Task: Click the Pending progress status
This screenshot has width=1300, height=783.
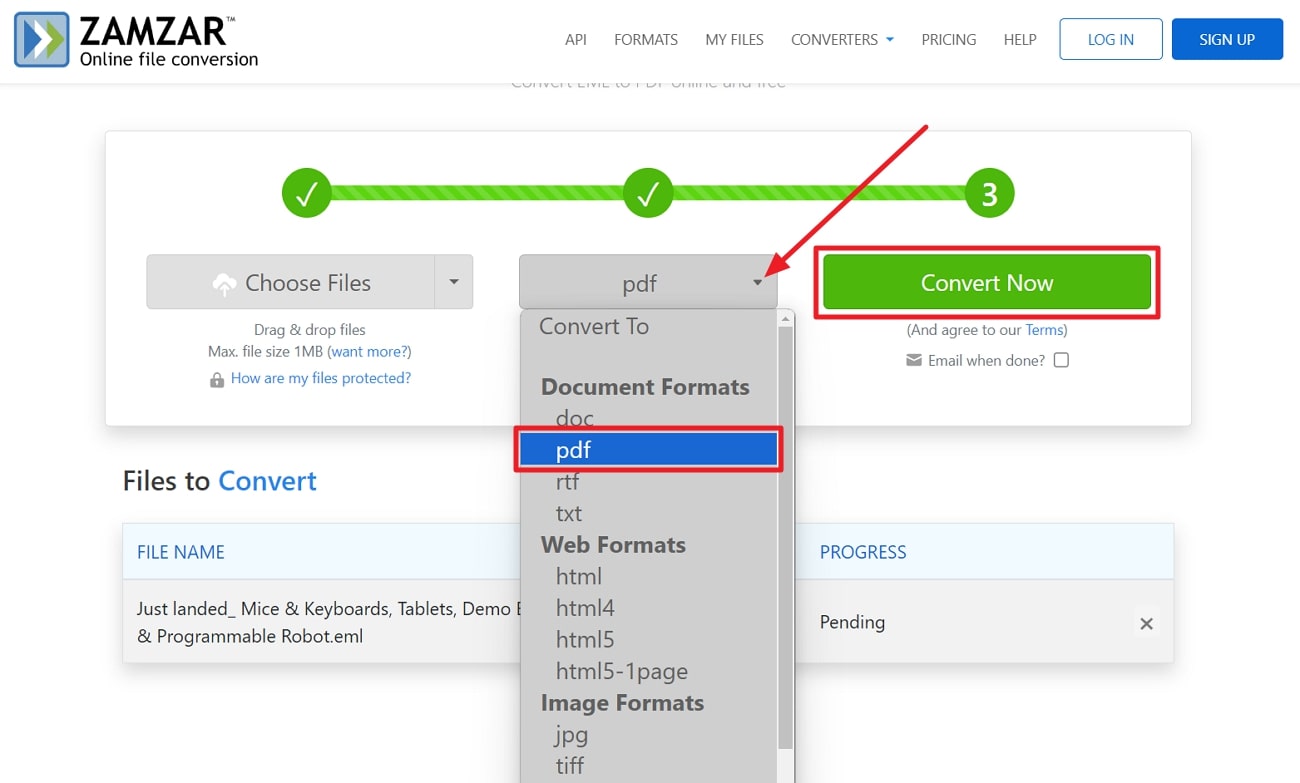Action: tap(852, 622)
